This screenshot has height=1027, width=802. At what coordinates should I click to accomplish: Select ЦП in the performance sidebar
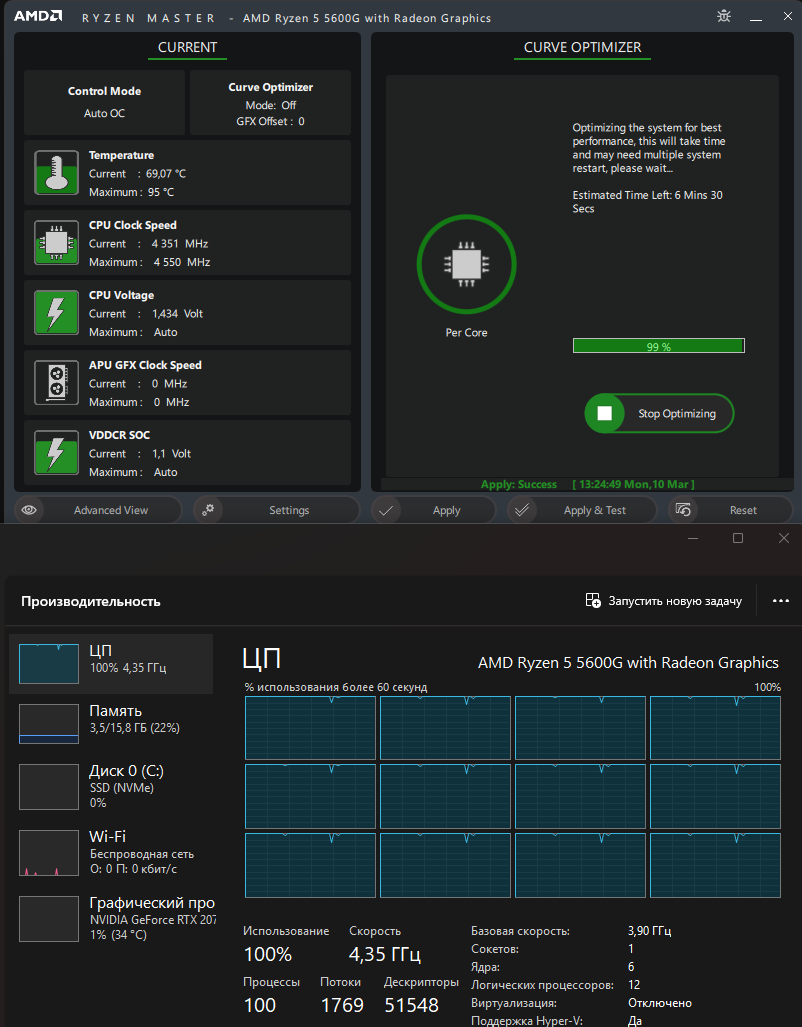tap(111, 663)
